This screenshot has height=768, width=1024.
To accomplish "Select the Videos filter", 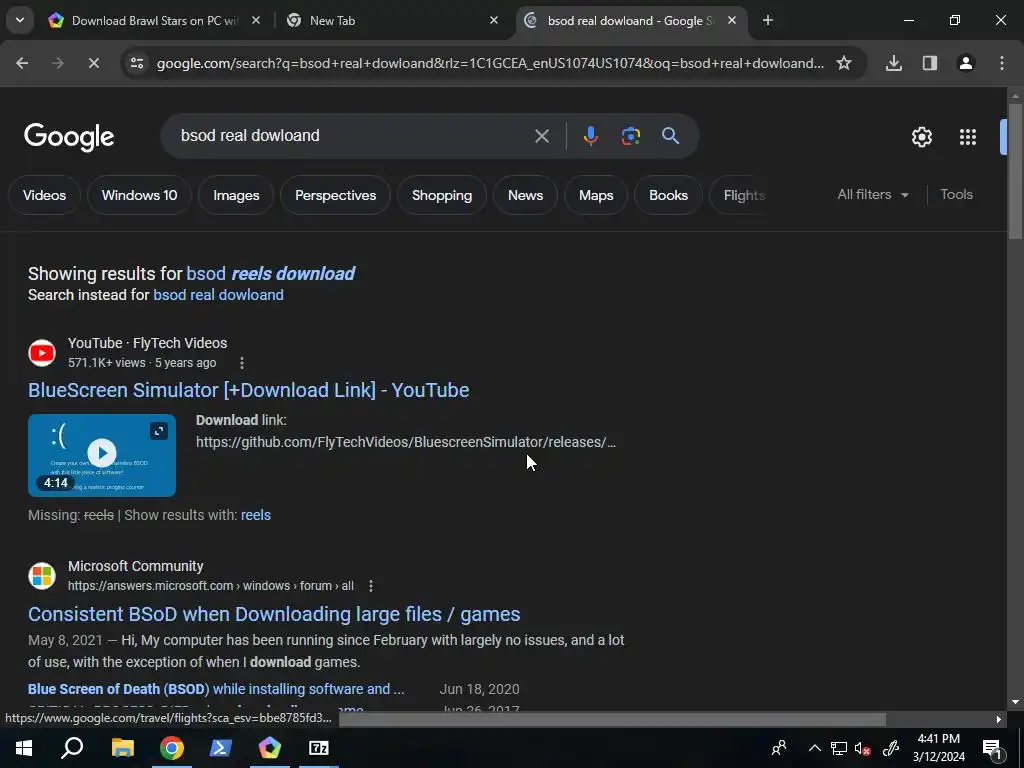I will click(x=44, y=195).
